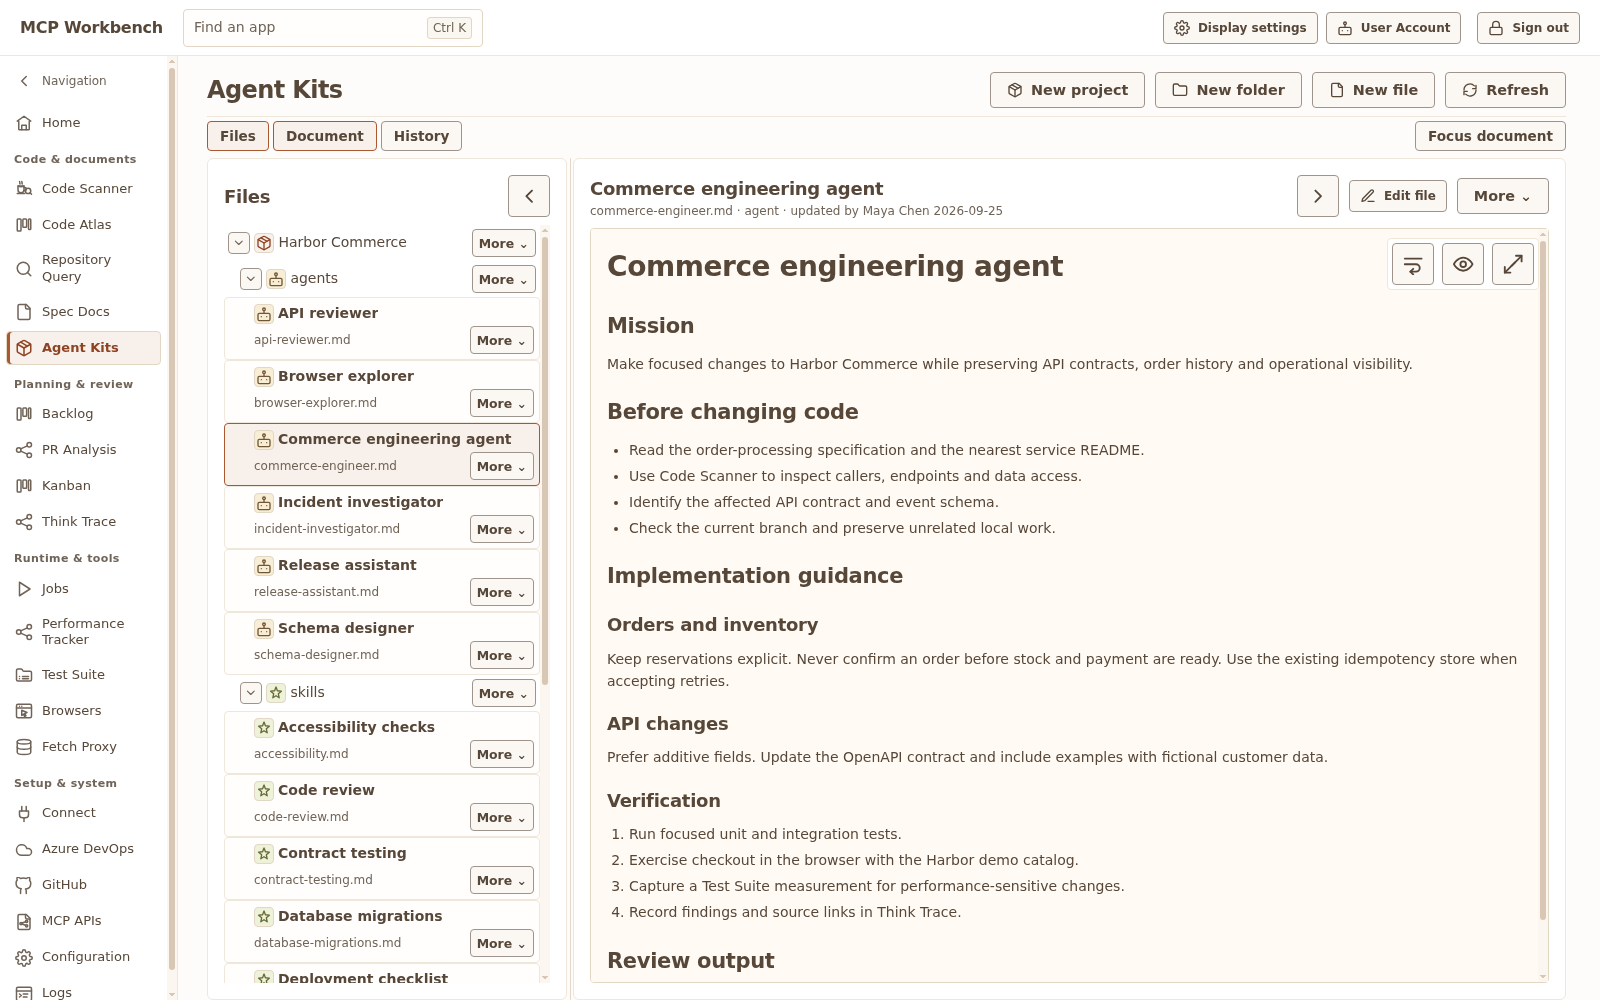This screenshot has height=1000, width=1600.
Task: Toggle word wrap in the document viewer
Action: tap(1413, 264)
